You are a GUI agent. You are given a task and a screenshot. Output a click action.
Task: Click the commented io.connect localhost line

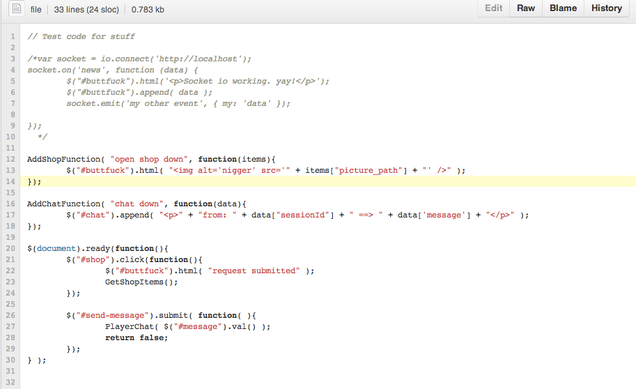(x=139, y=59)
